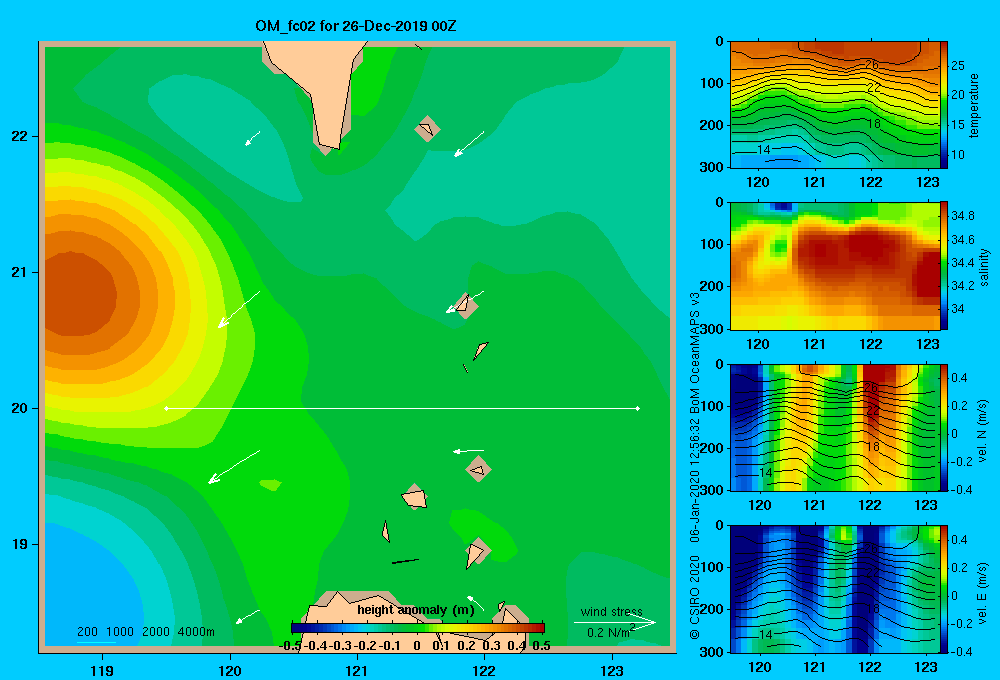The width and height of the screenshot is (1000, 680).
Task: Click the main map's latitude '21' axis label
Action: click(x=20, y=272)
